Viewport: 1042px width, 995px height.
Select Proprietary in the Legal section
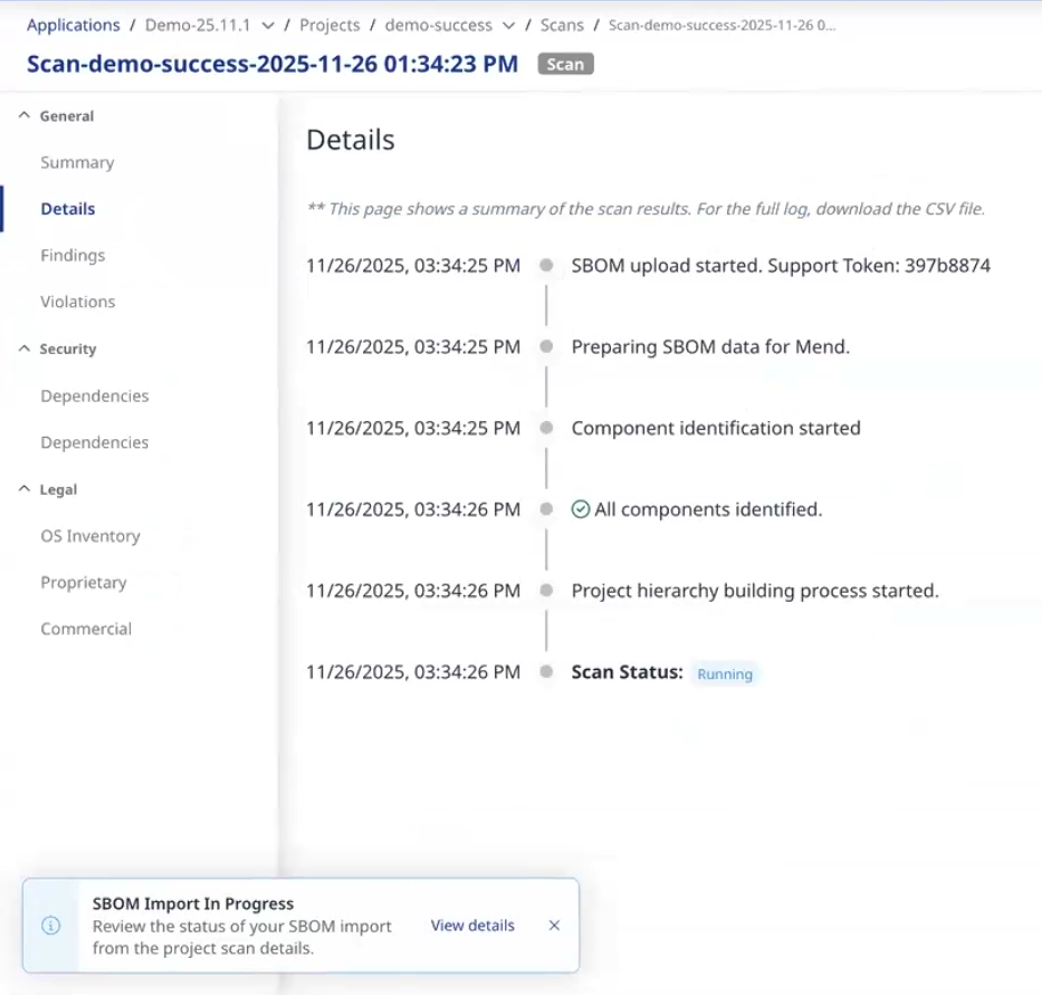83,583
